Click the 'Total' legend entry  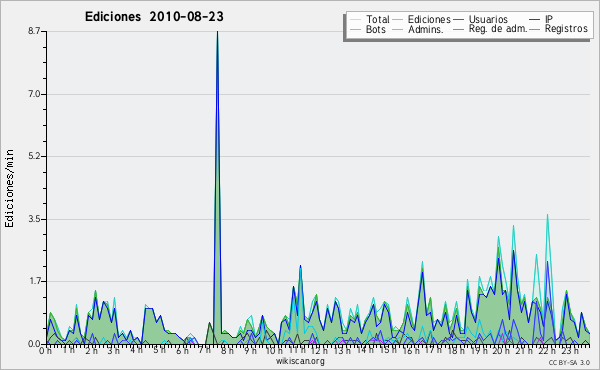[x=377, y=19]
